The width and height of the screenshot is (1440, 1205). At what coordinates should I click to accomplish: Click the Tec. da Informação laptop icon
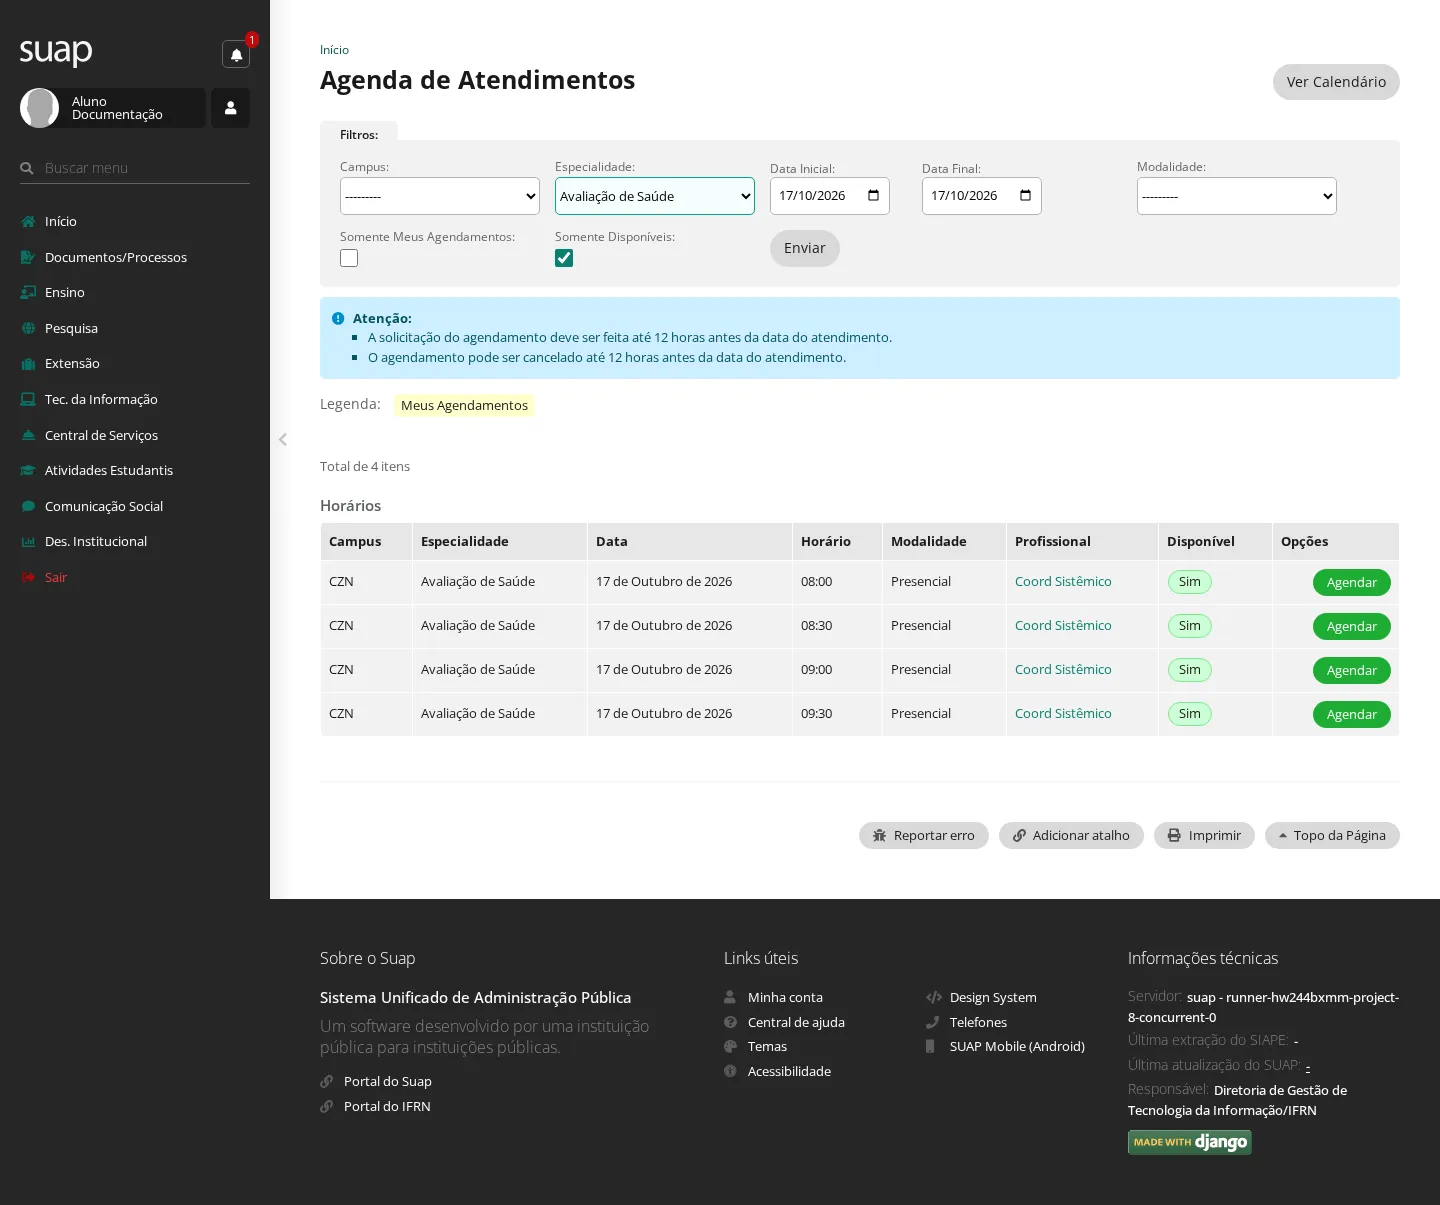point(28,399)
